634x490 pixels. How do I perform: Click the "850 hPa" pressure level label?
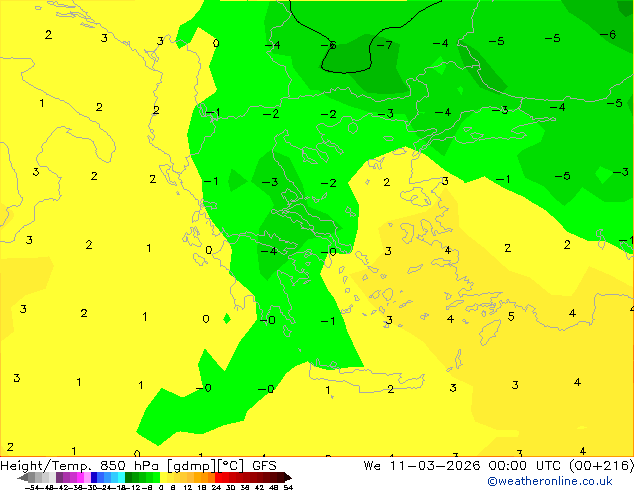[x=129, y=466]
